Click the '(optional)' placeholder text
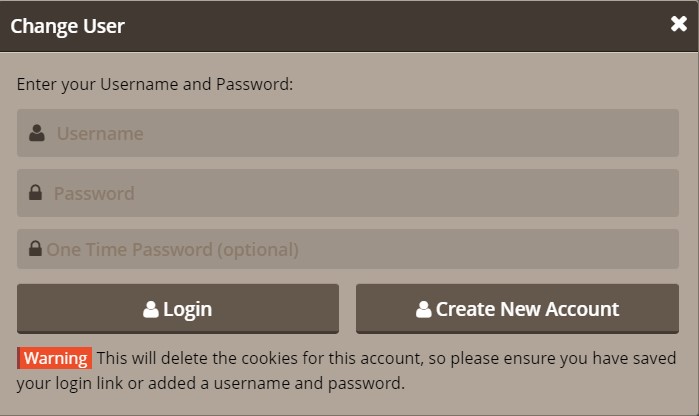Screen dimensions: 699x416 (258, 250)
